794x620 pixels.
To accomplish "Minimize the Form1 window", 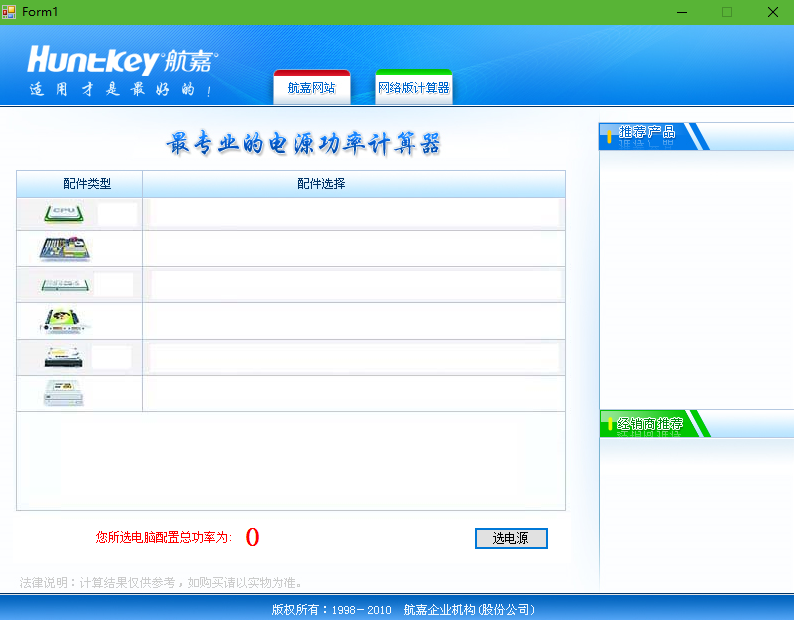I will pyautogui.click(x=682, y=12).
